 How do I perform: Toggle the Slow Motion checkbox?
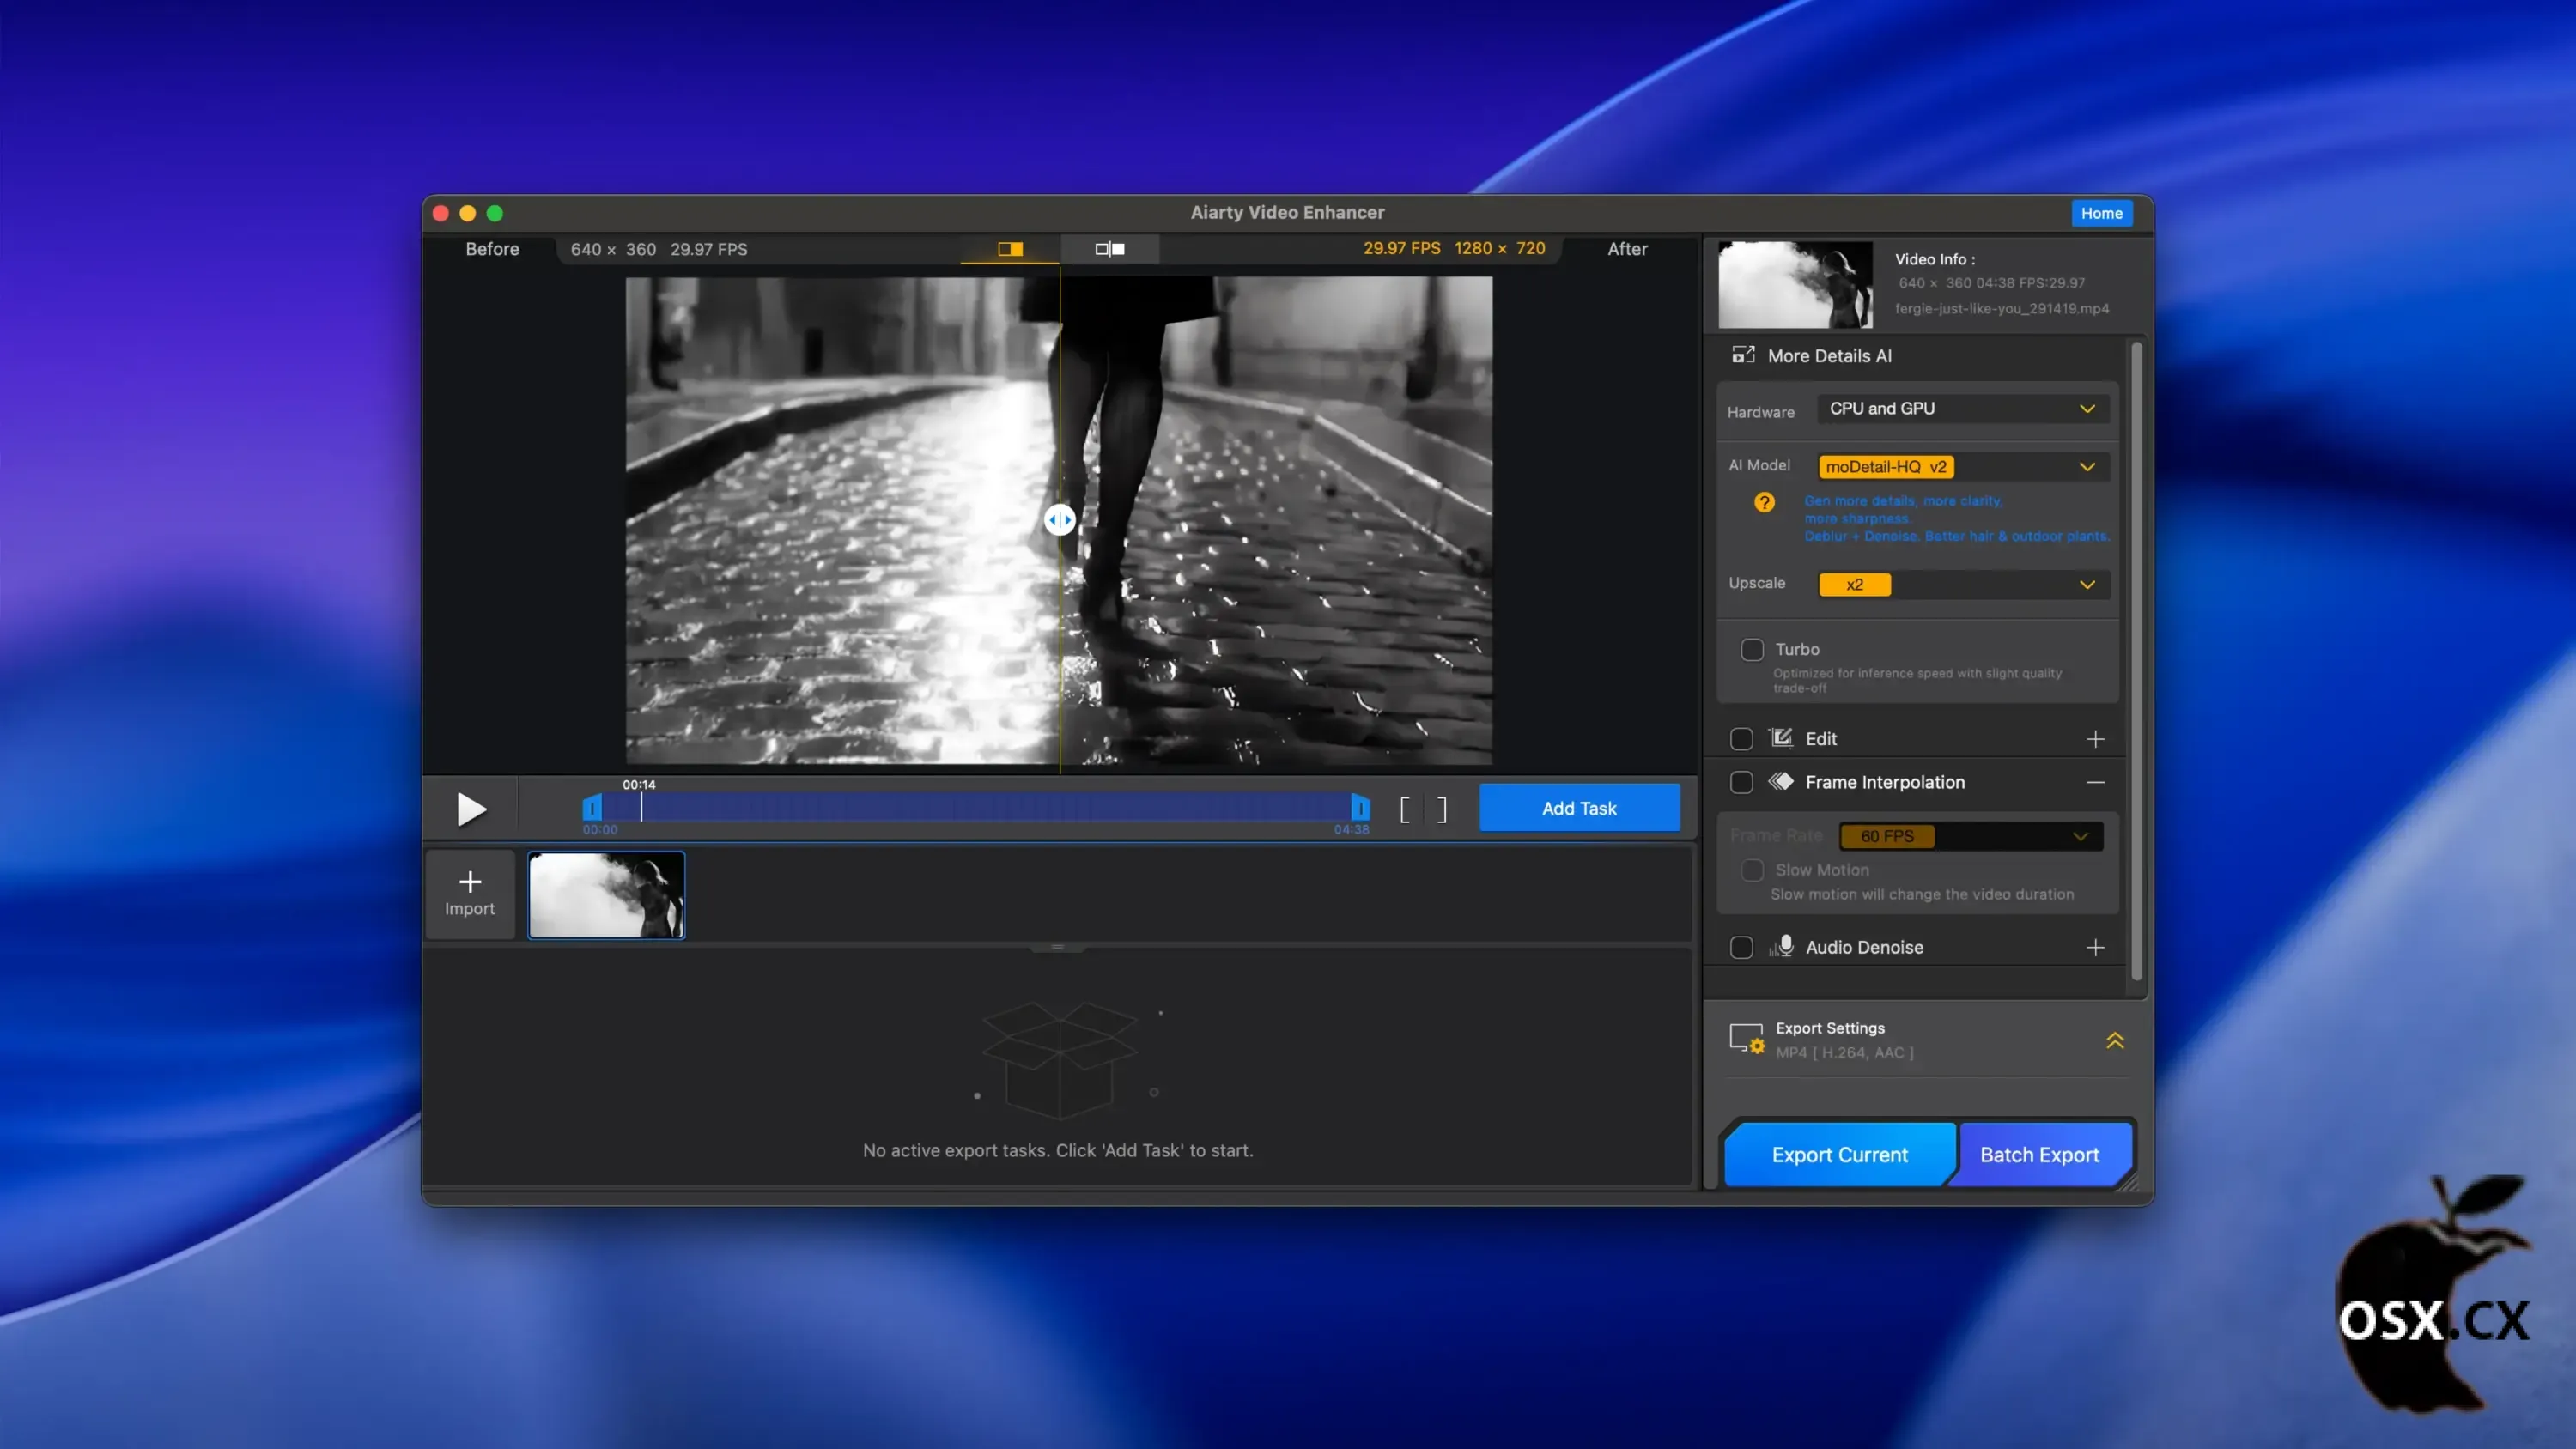pyautogui.click(x=1752, y=870)
